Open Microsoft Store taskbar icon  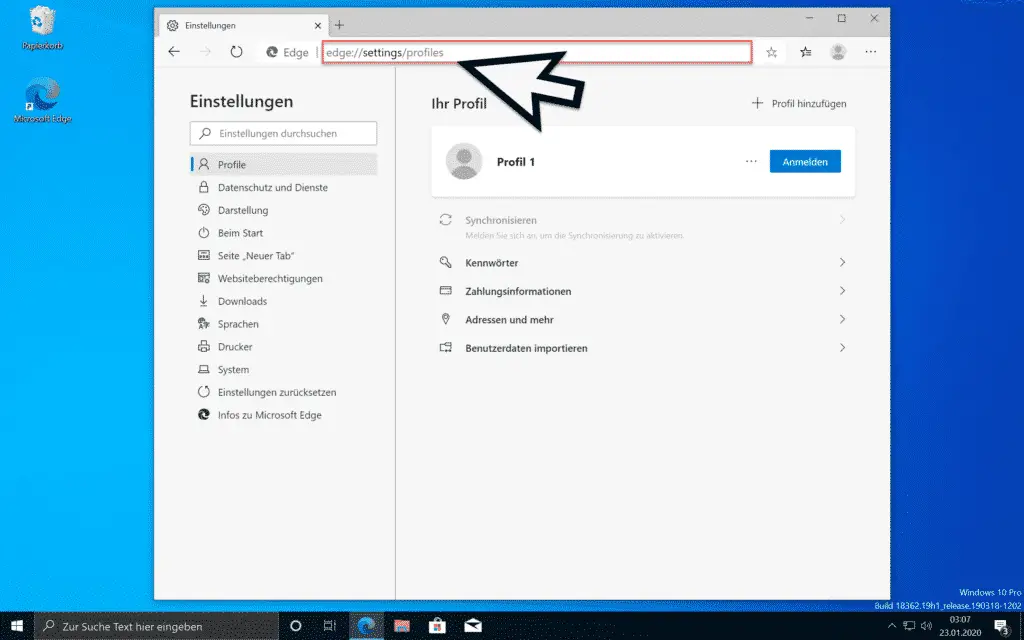point(437,626)
